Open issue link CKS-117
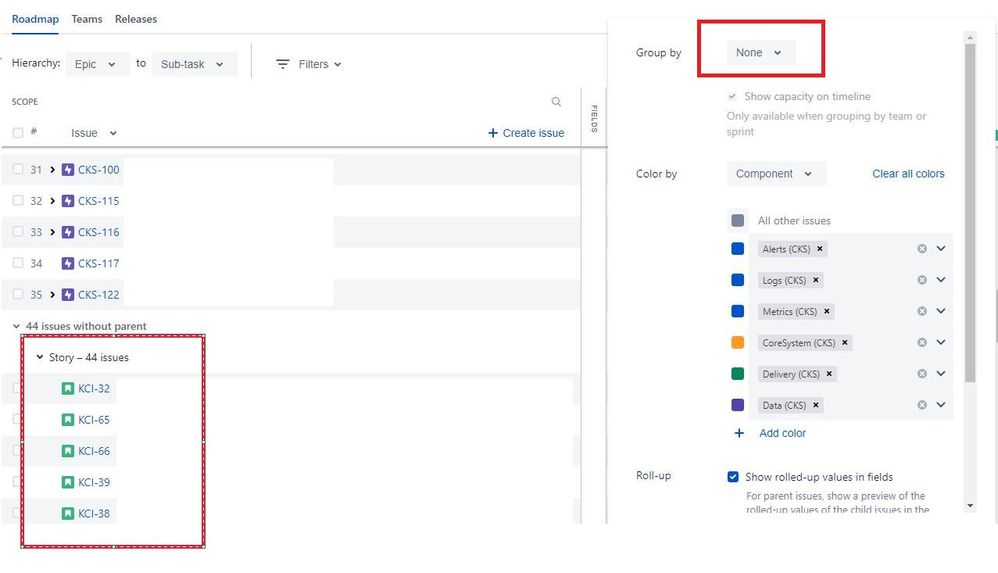This screenshot has width=998, height=573. pyautogui.click(x=99, y=264)
